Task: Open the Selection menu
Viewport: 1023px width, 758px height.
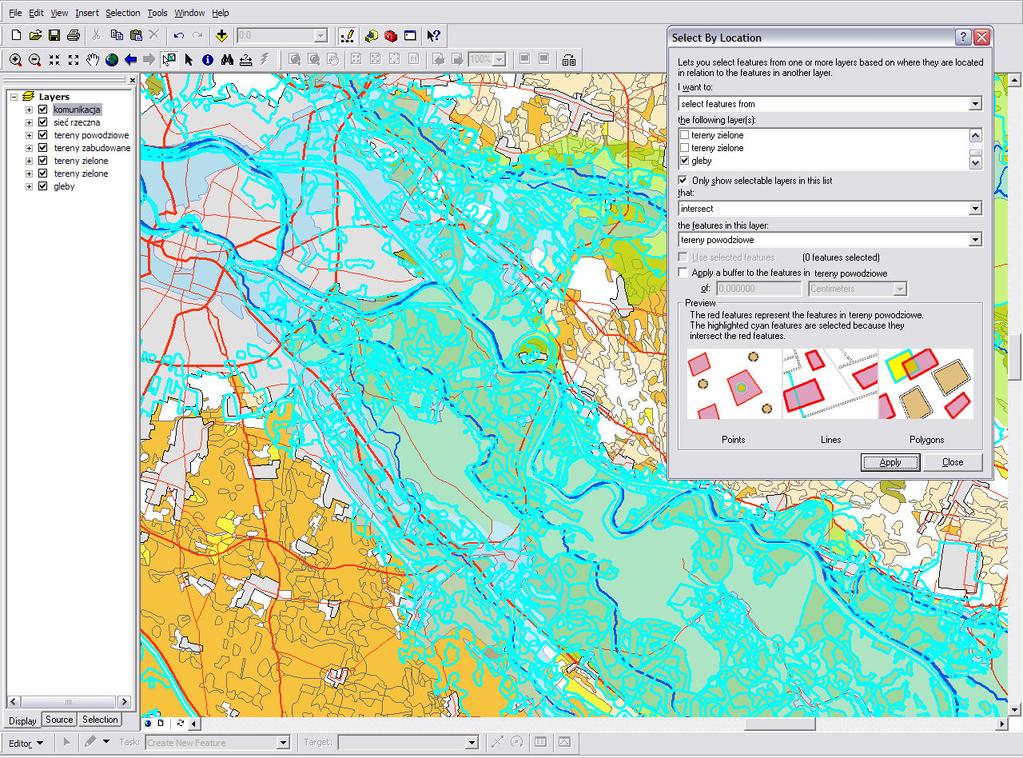Action: (x=123, y=13)
